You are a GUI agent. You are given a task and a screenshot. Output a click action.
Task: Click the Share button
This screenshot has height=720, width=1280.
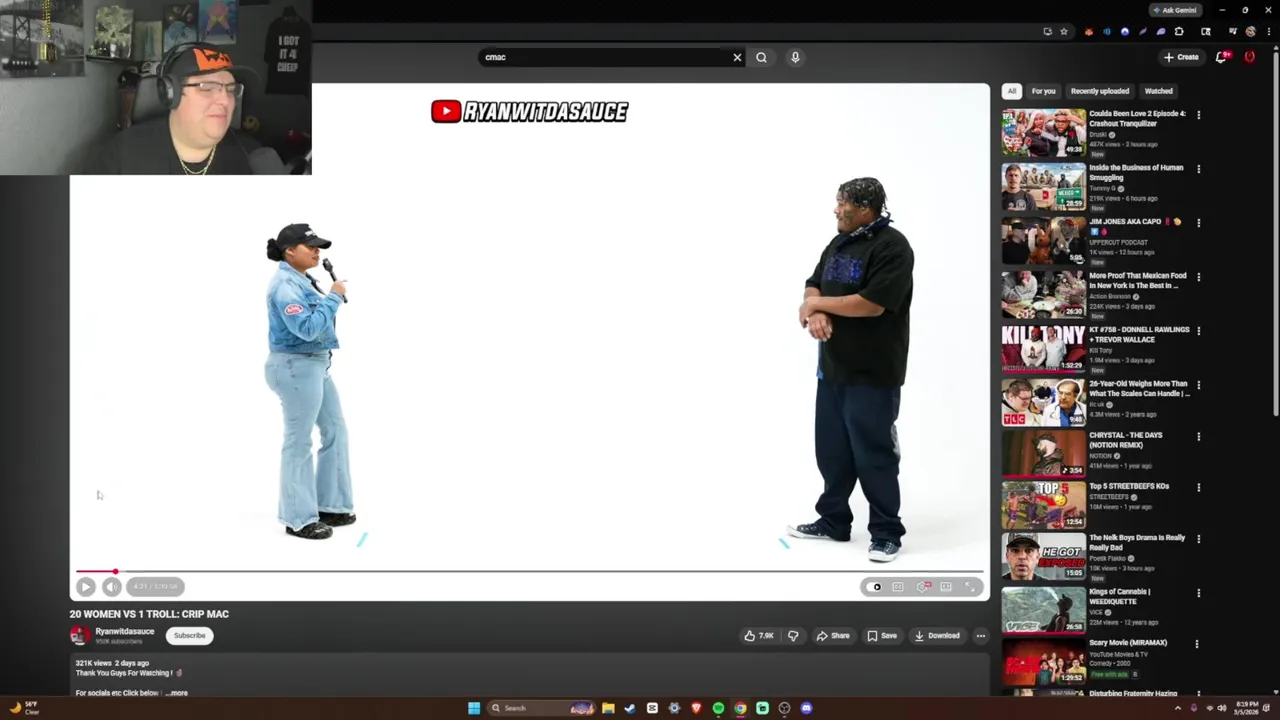tap(832, 636)
